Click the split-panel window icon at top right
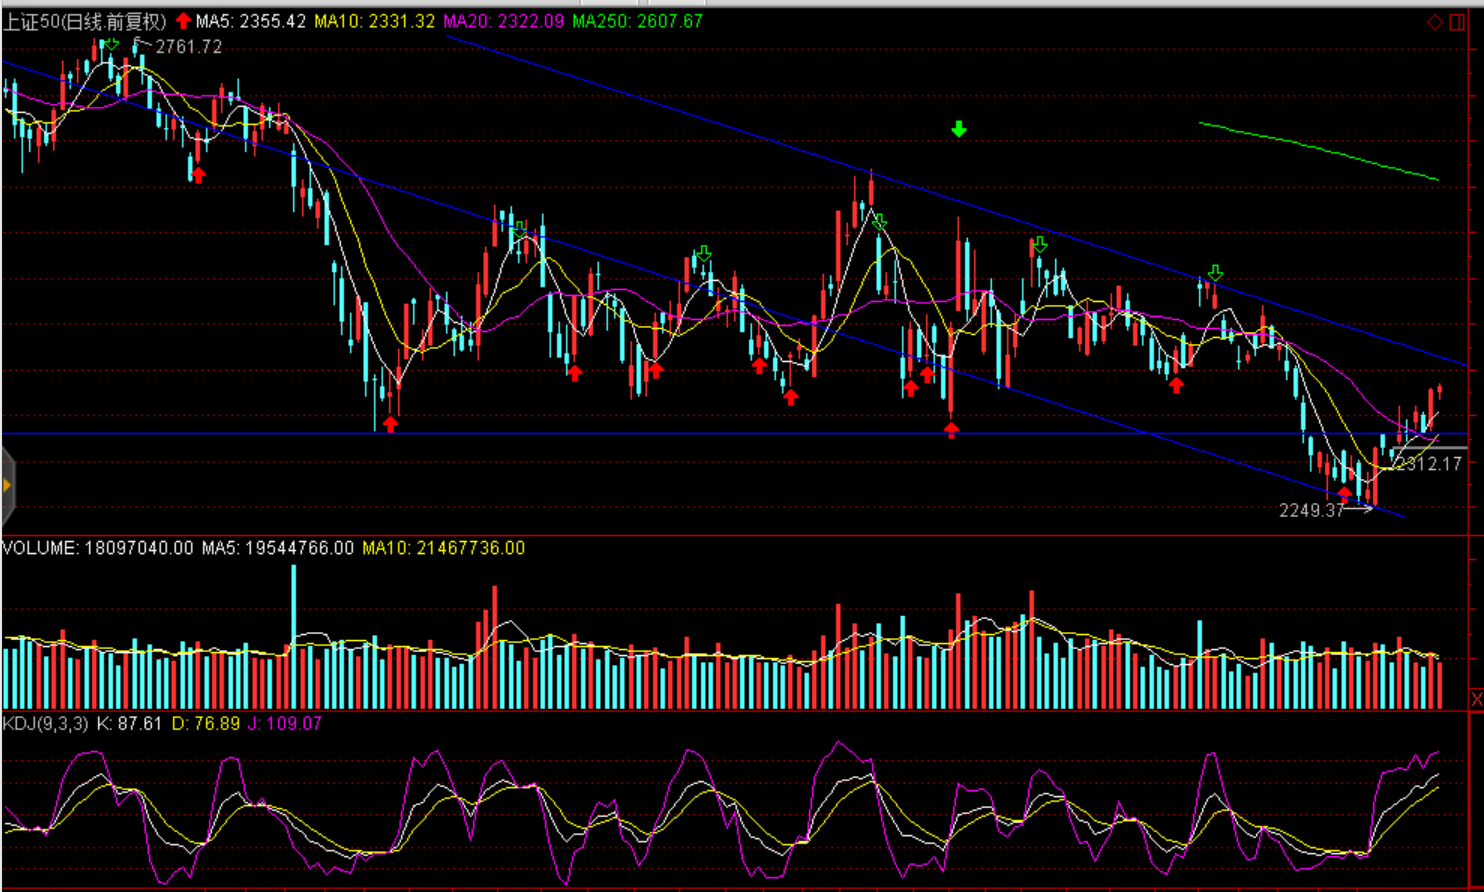This screenshot has height=892, width=1484. [x=1457, y=22]
